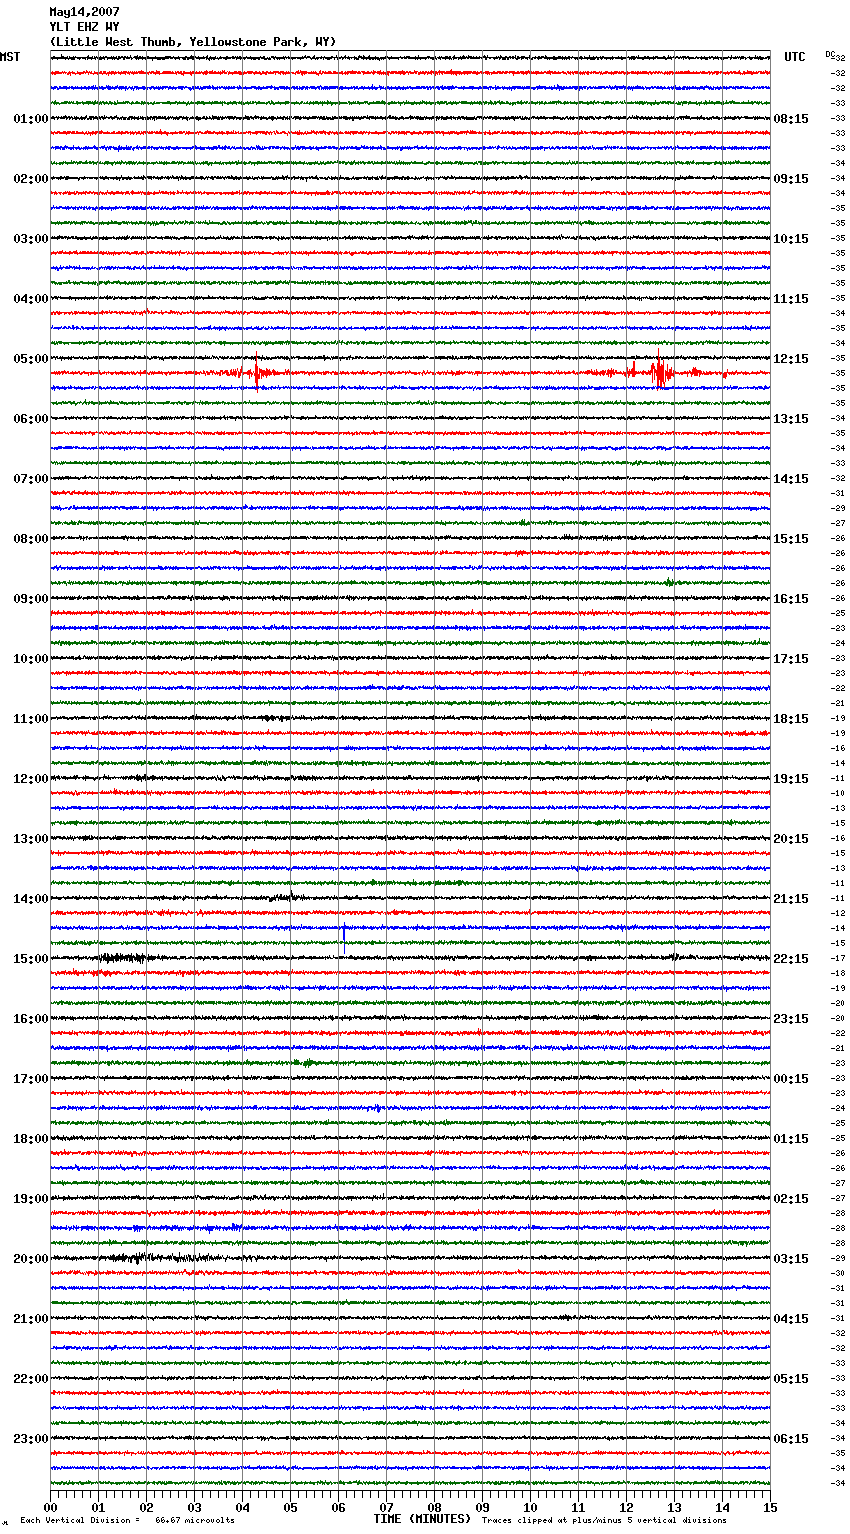
Task: Select the 11:00 MST time label
Action: coord(31,719)
